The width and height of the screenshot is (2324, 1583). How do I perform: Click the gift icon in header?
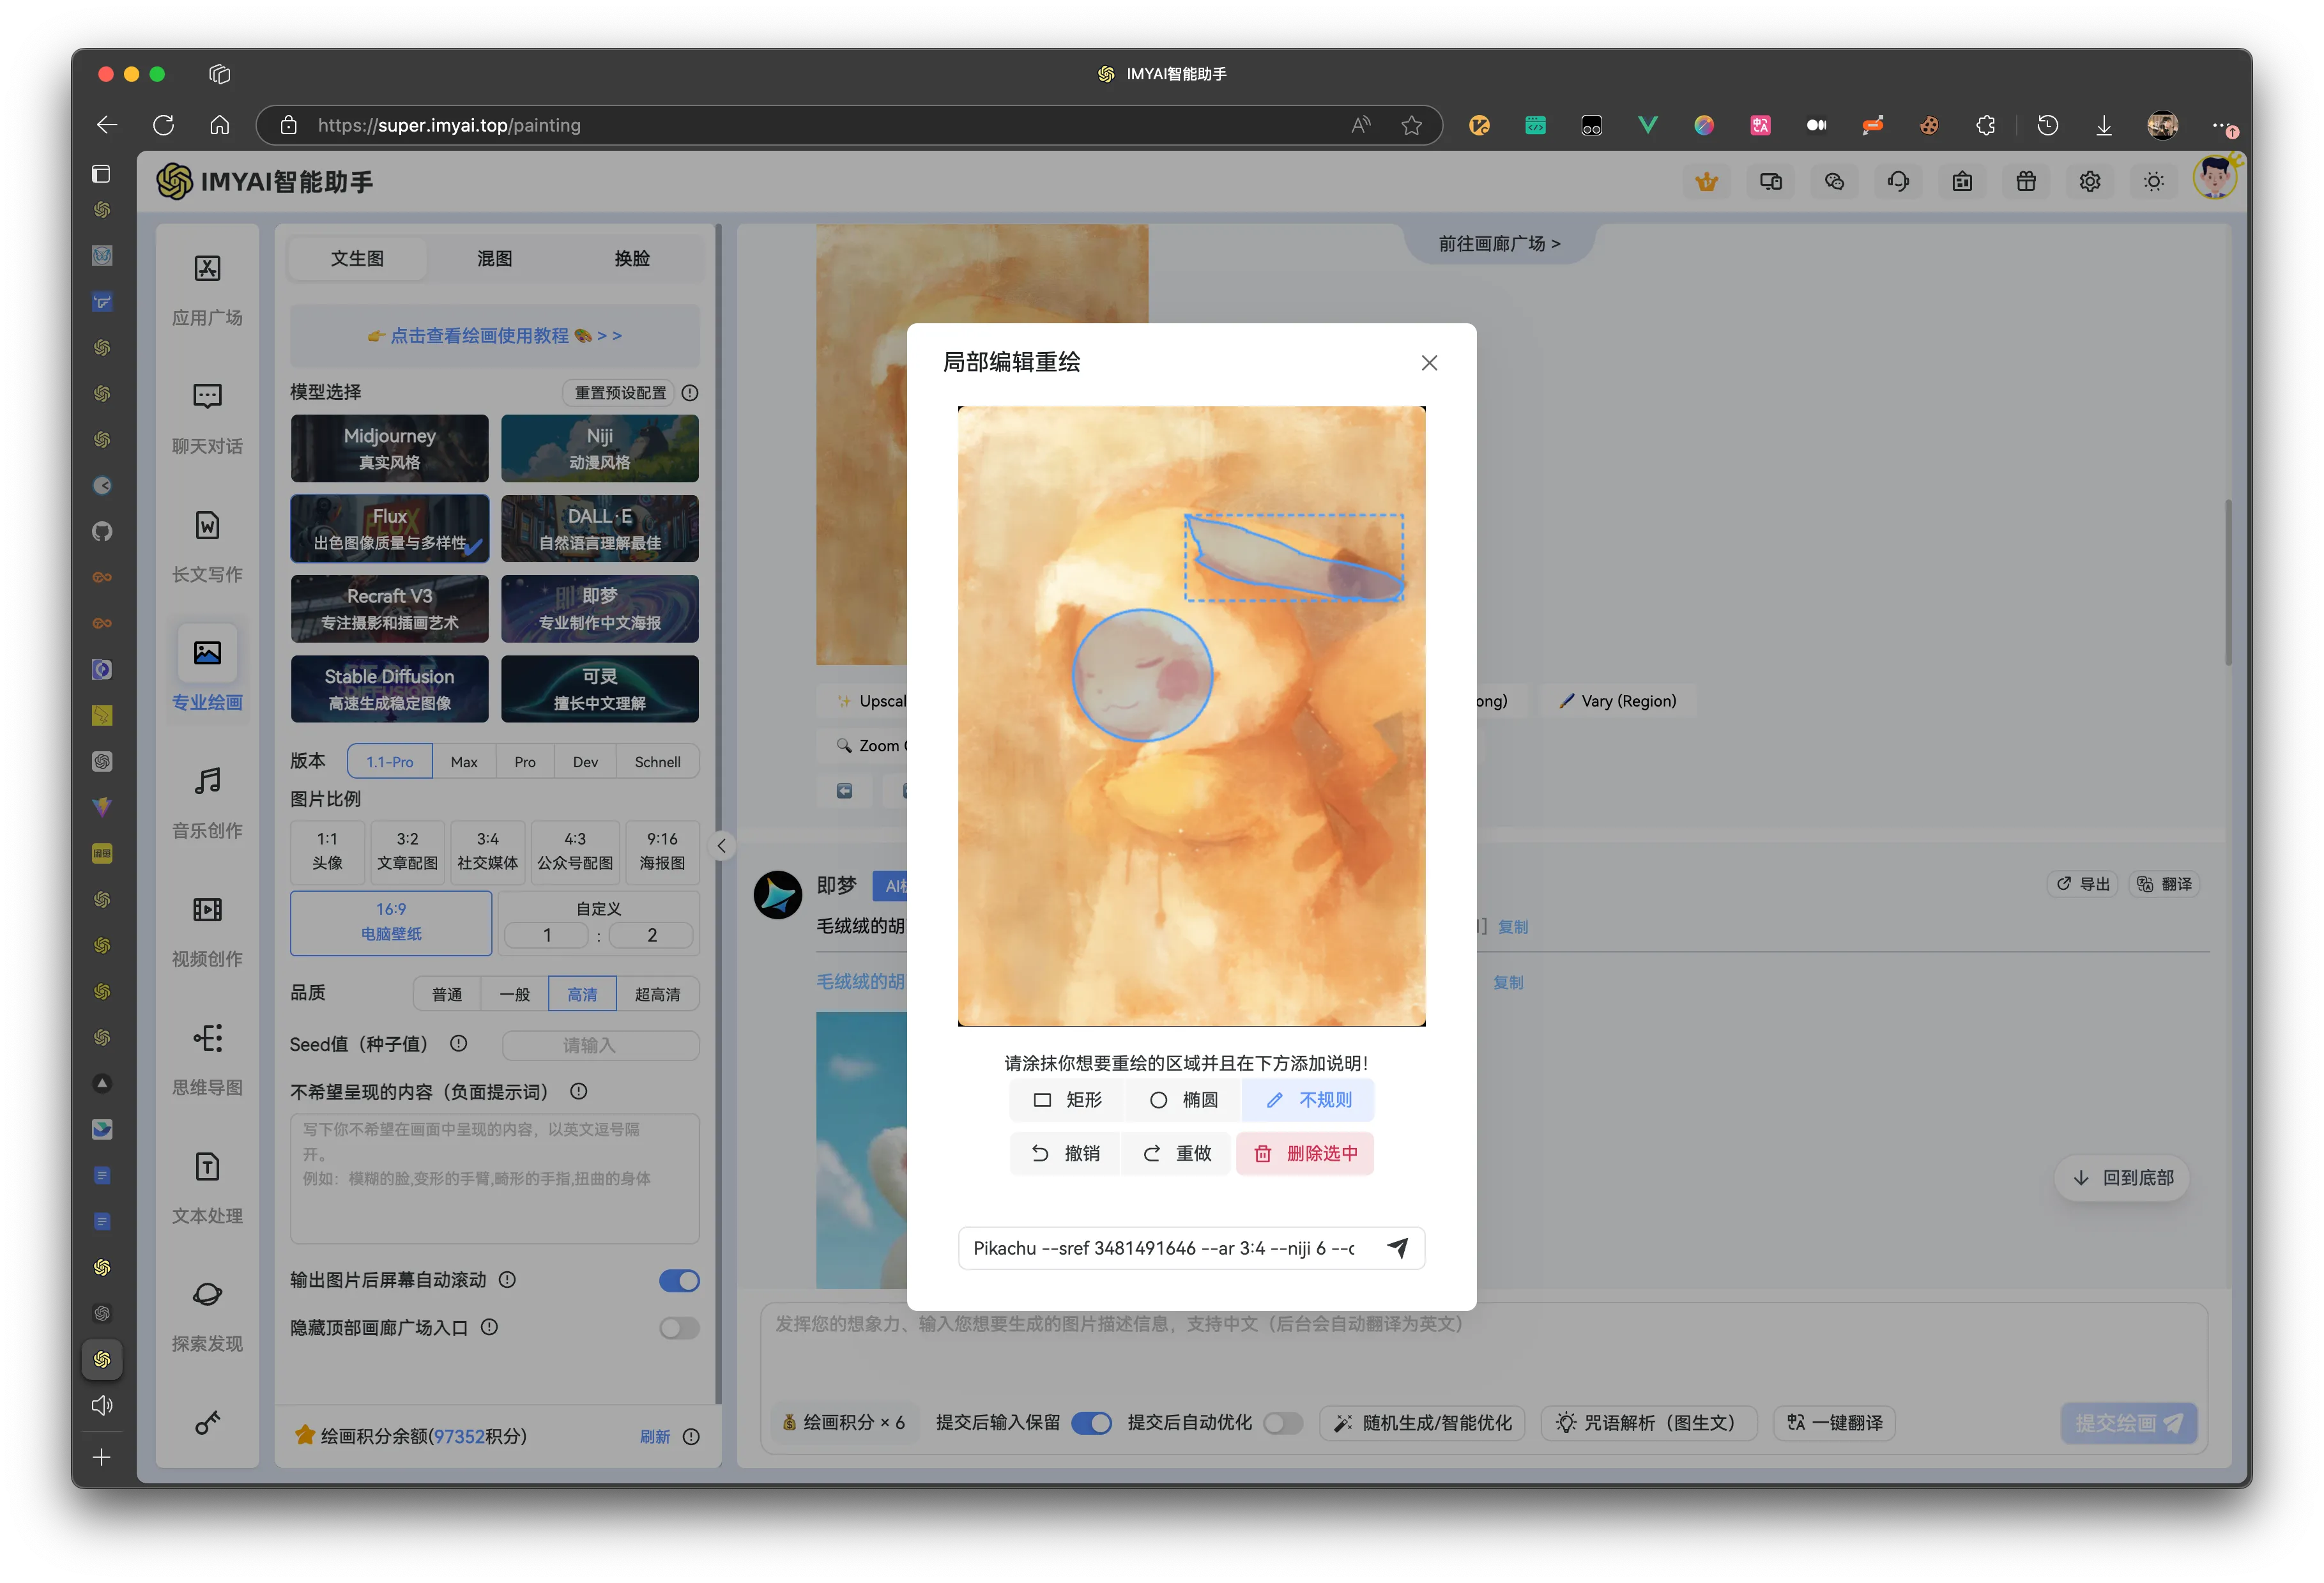click(2026, 182)
